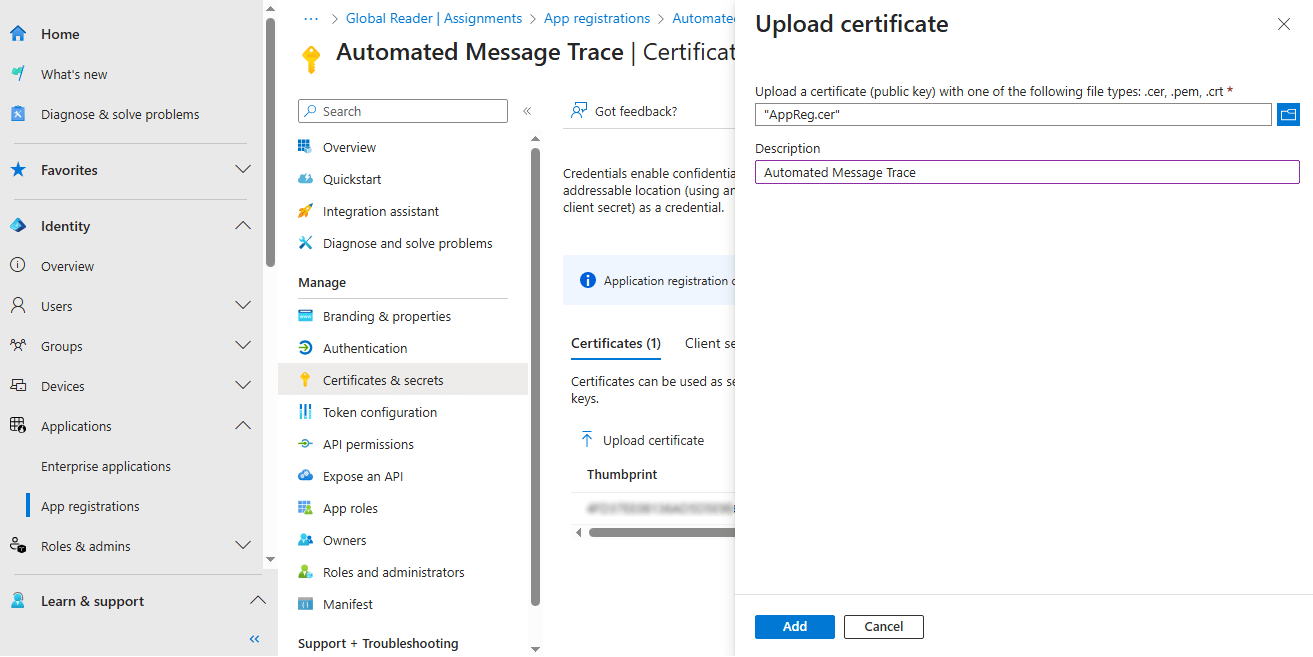This screenshot has width=1313, height=657.
Task: Click the left navigation vertical scrollbar
Action: 270,142
